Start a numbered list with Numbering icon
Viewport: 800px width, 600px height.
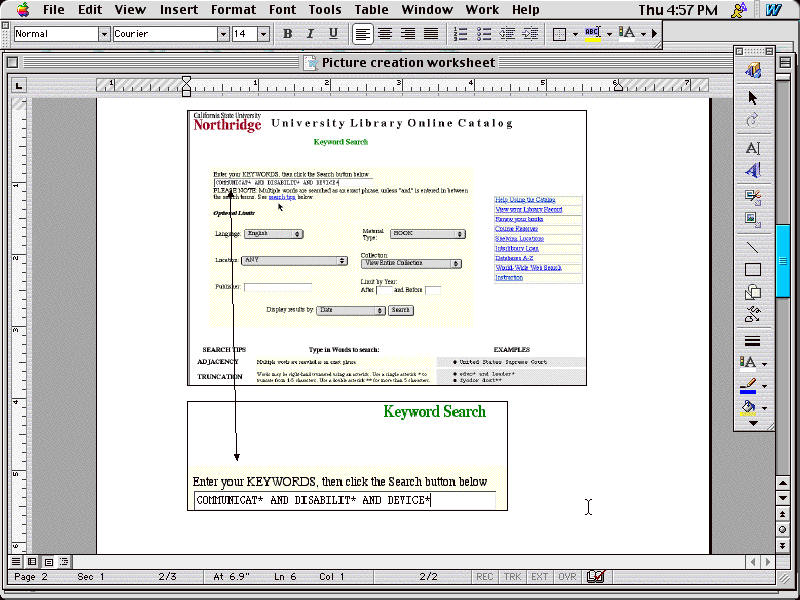tap(460, 34)
